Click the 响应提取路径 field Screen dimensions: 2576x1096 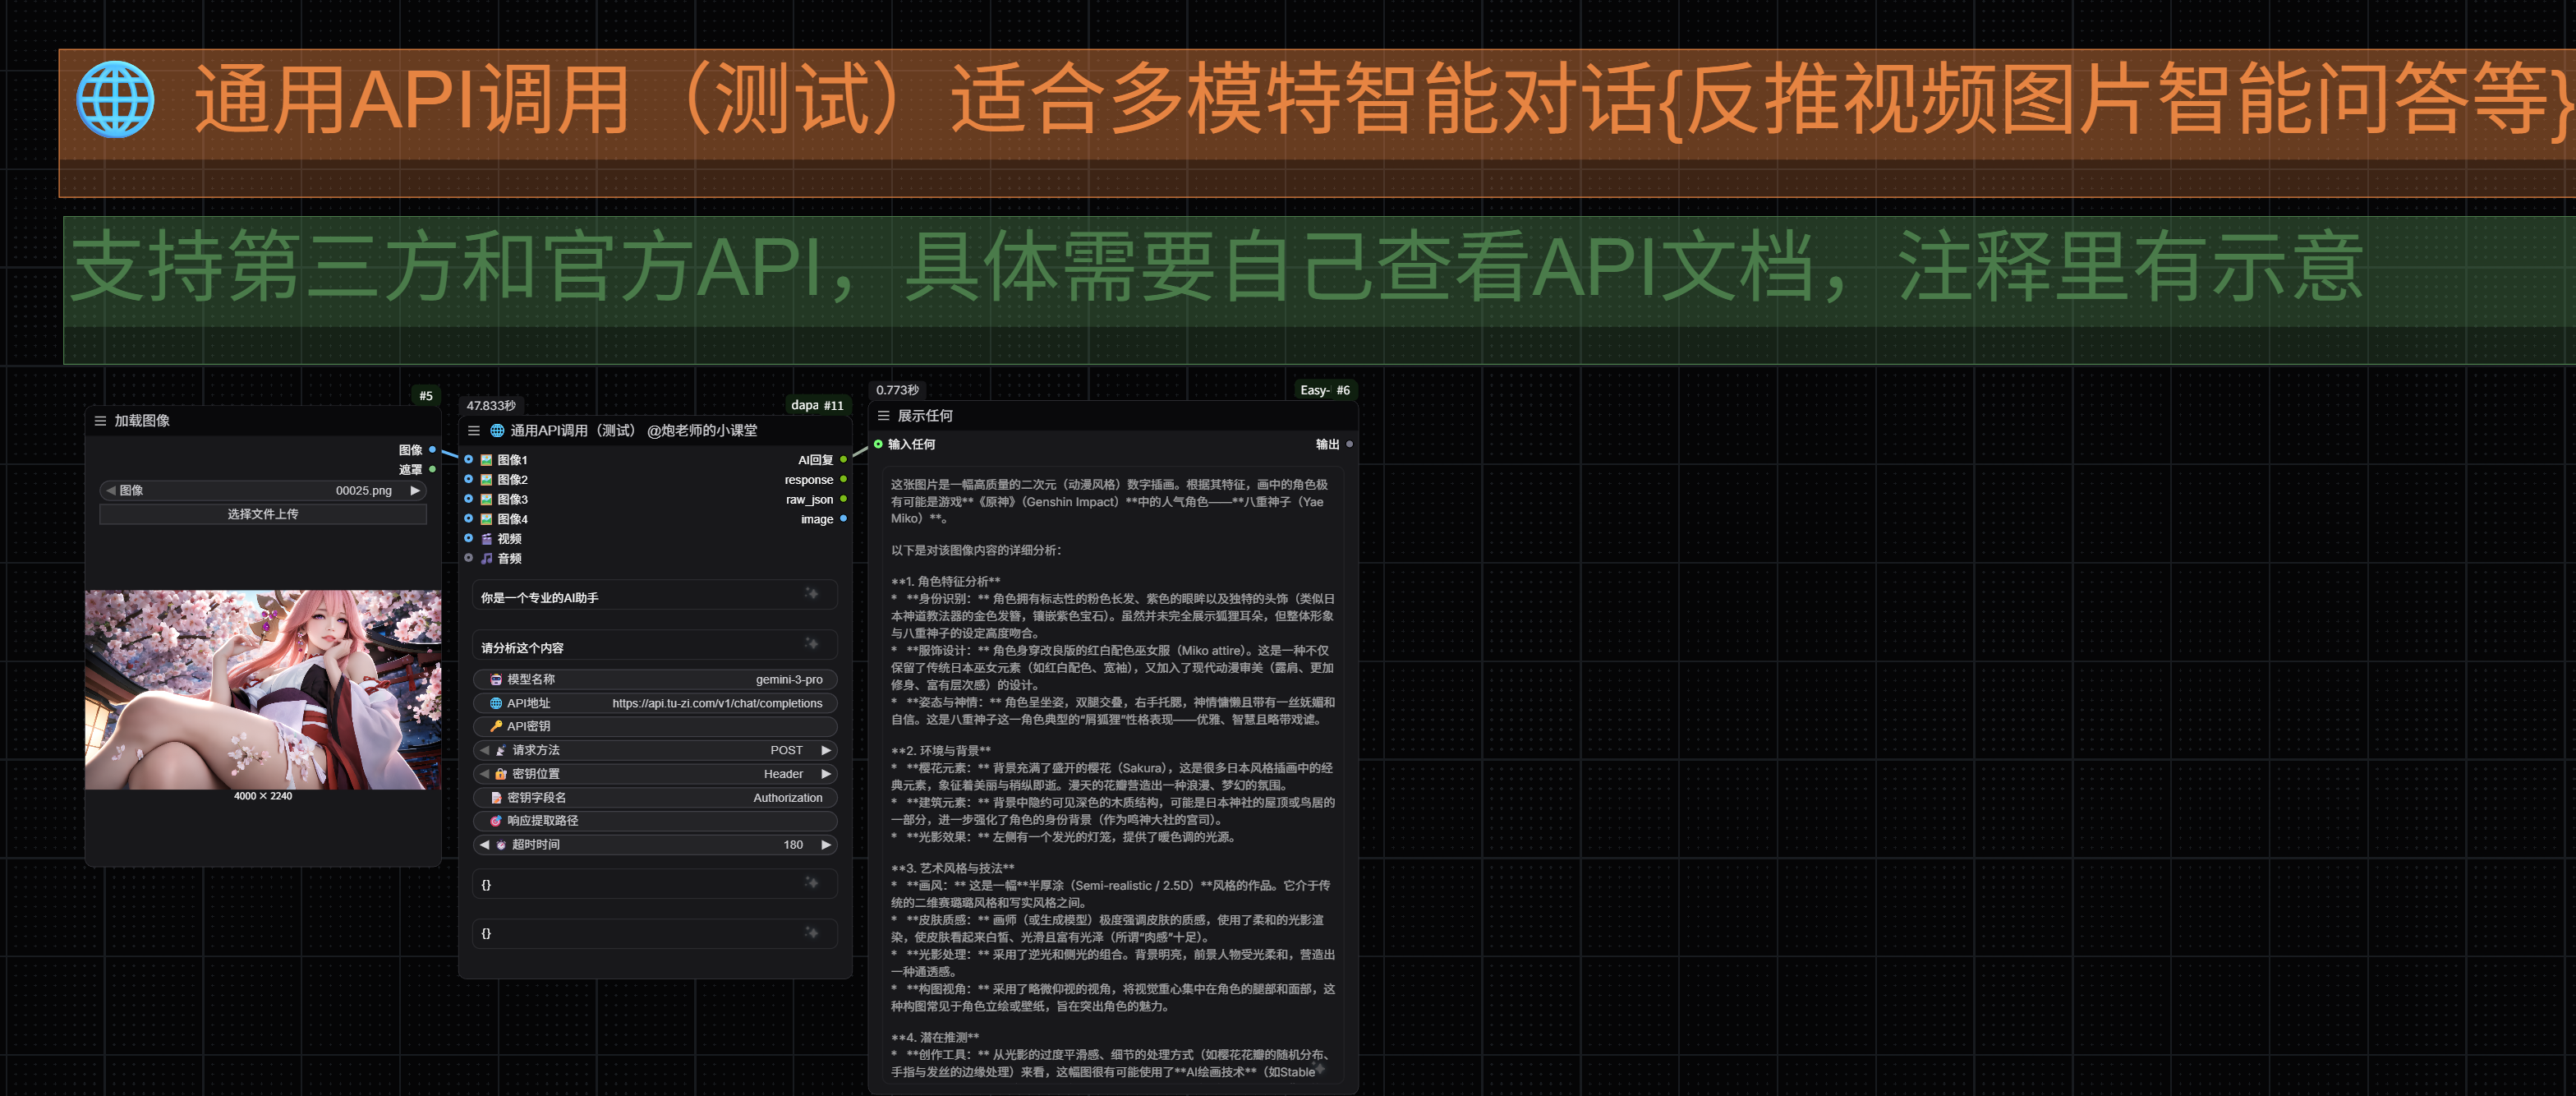tap(655, 821)
